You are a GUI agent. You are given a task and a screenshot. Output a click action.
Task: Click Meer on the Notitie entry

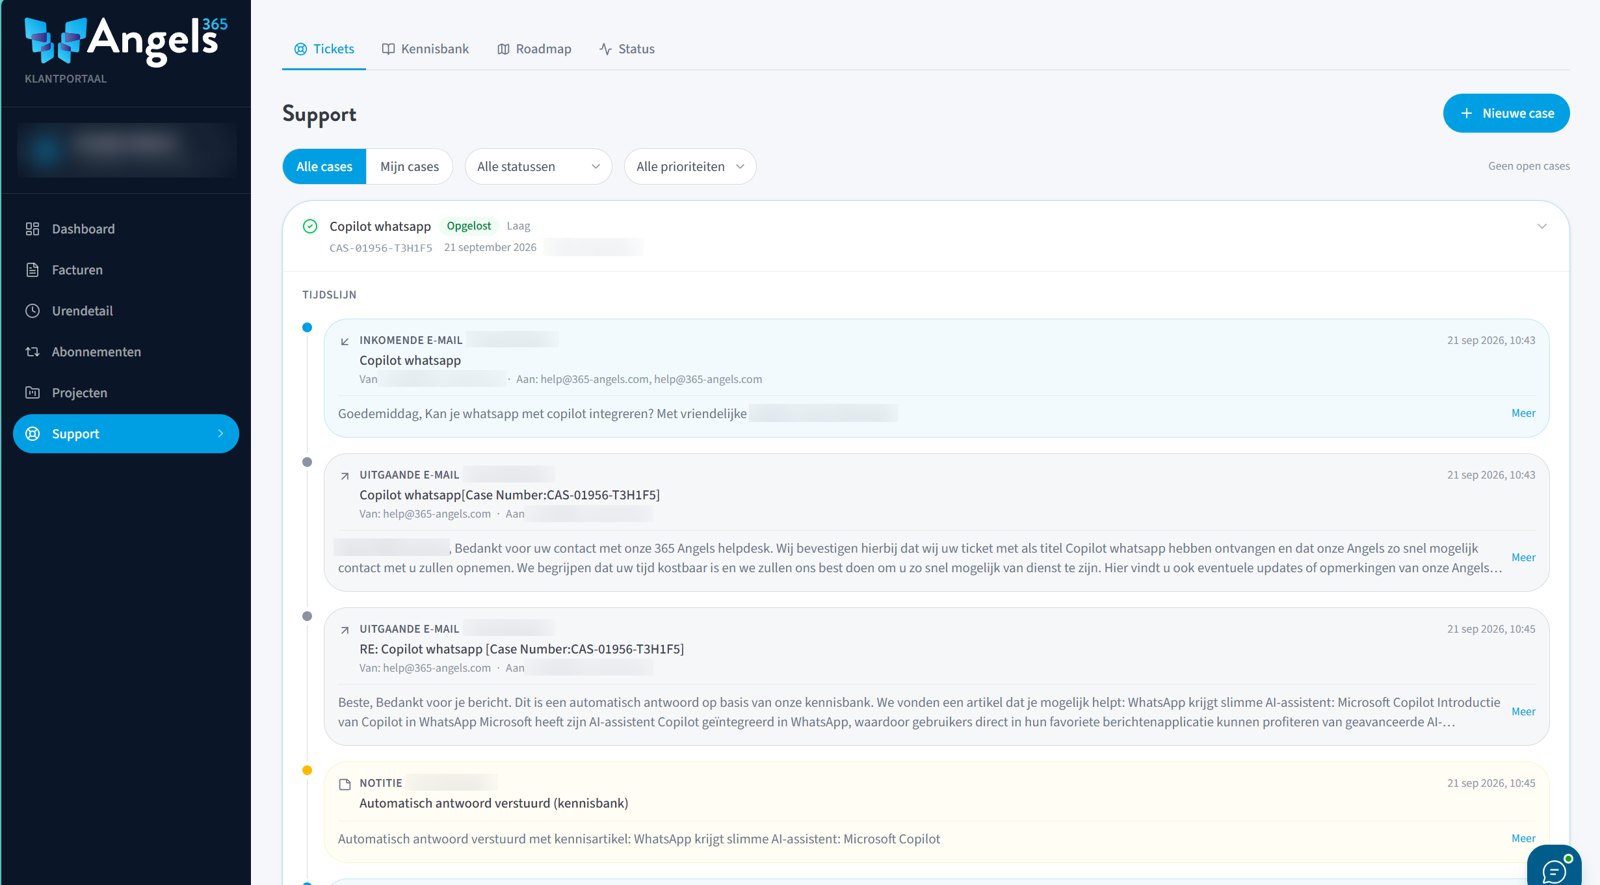pyautogui.click(x=1523, y=839)
